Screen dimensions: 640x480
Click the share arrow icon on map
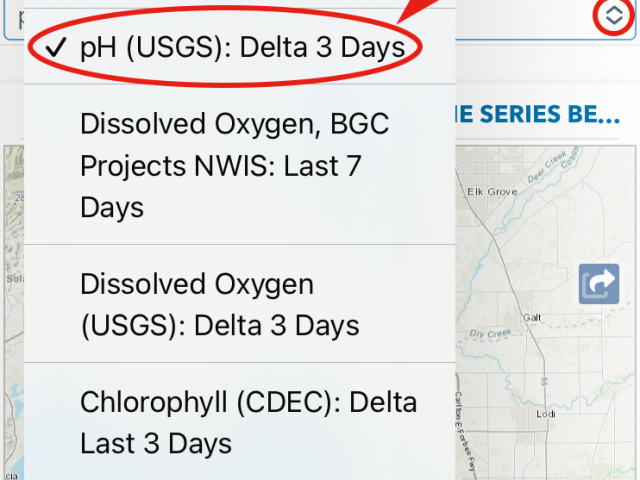click(x=599, y=284)
